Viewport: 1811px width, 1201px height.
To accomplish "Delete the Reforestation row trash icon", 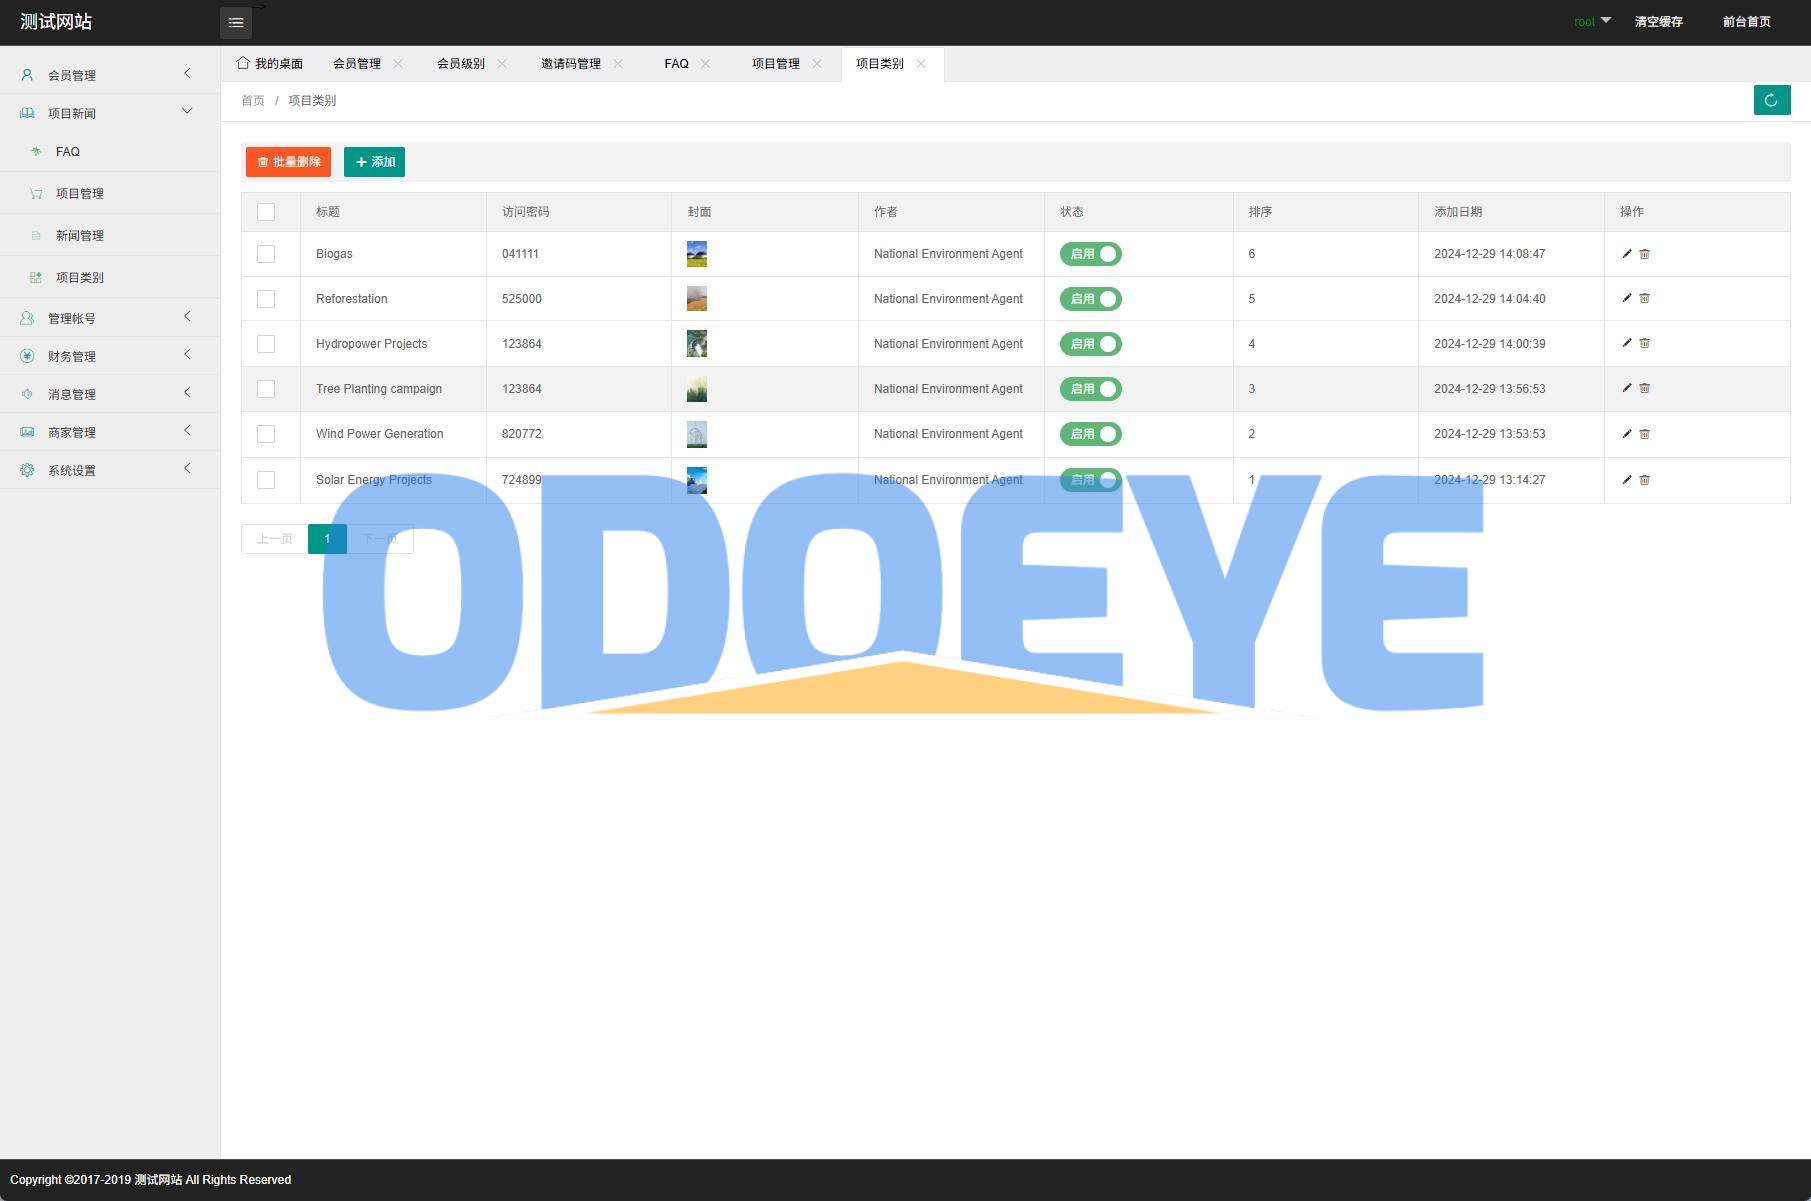I will pyautogui.click(x=1644, y=298).
